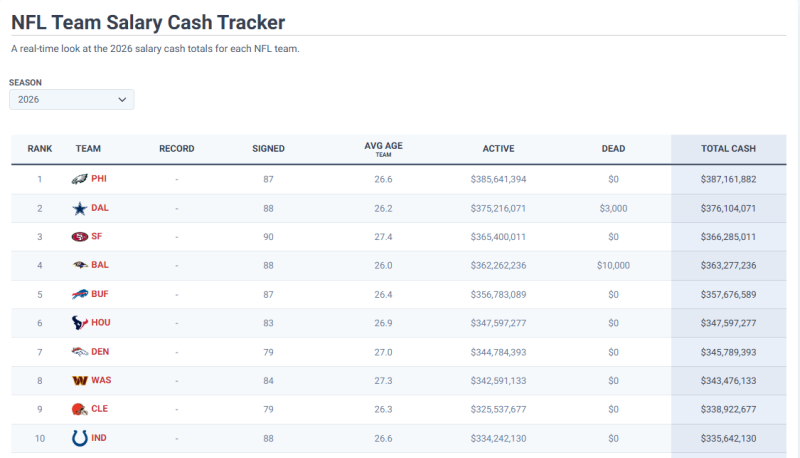Select total cash value $343,476,133
Image resolution: width=800 pixels, height=458 pixels.
coord(729,380)
